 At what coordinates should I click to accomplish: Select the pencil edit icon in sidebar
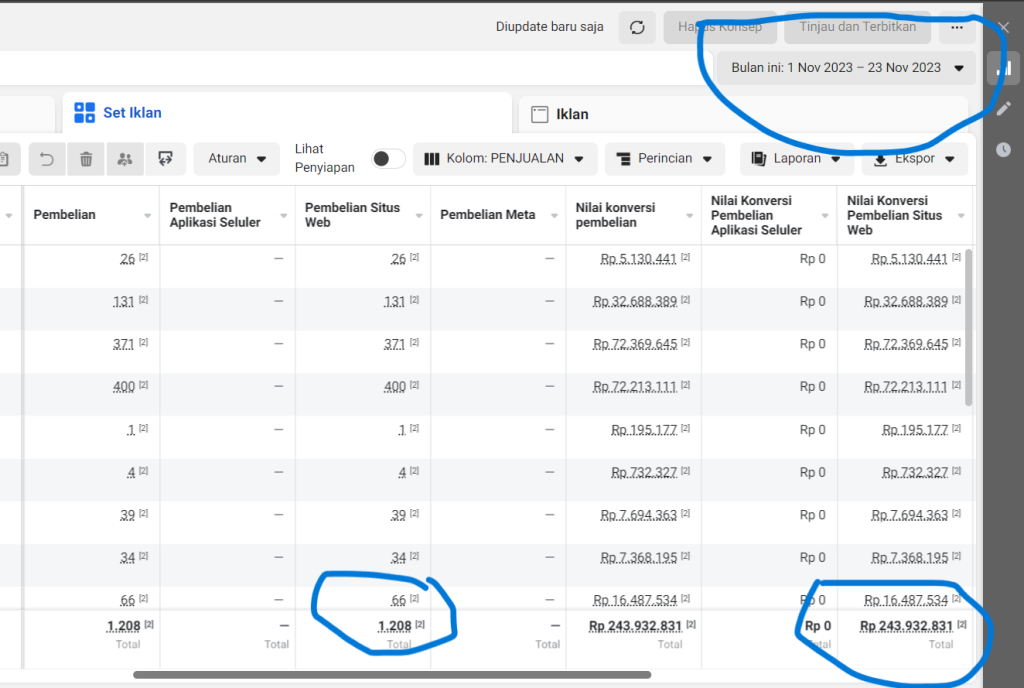(1003, 109)
